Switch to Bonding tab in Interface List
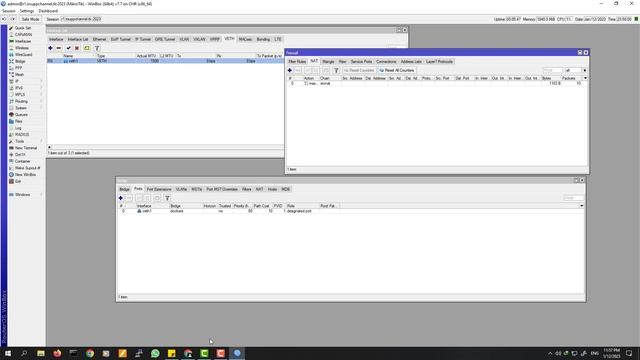 263,39
